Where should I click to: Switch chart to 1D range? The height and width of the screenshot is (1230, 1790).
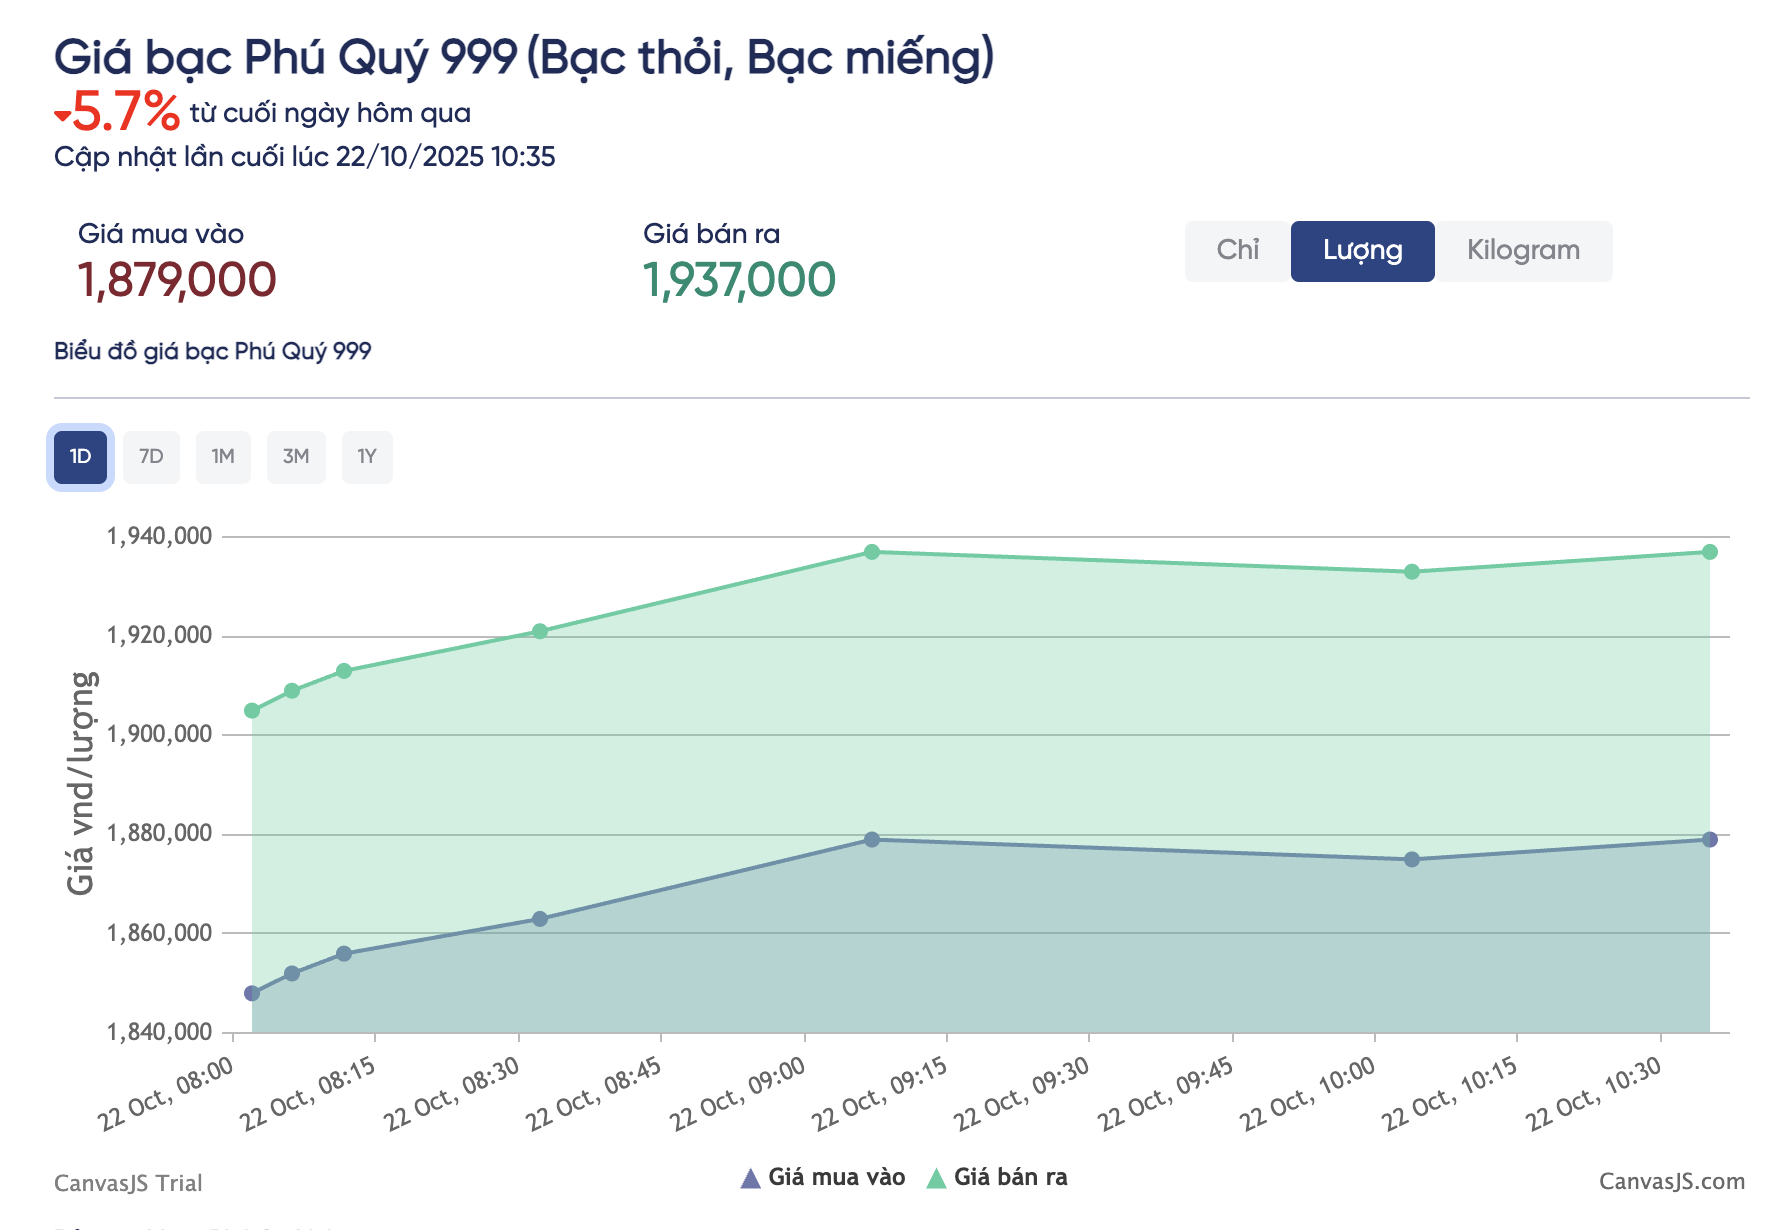[x=80, y=457]
